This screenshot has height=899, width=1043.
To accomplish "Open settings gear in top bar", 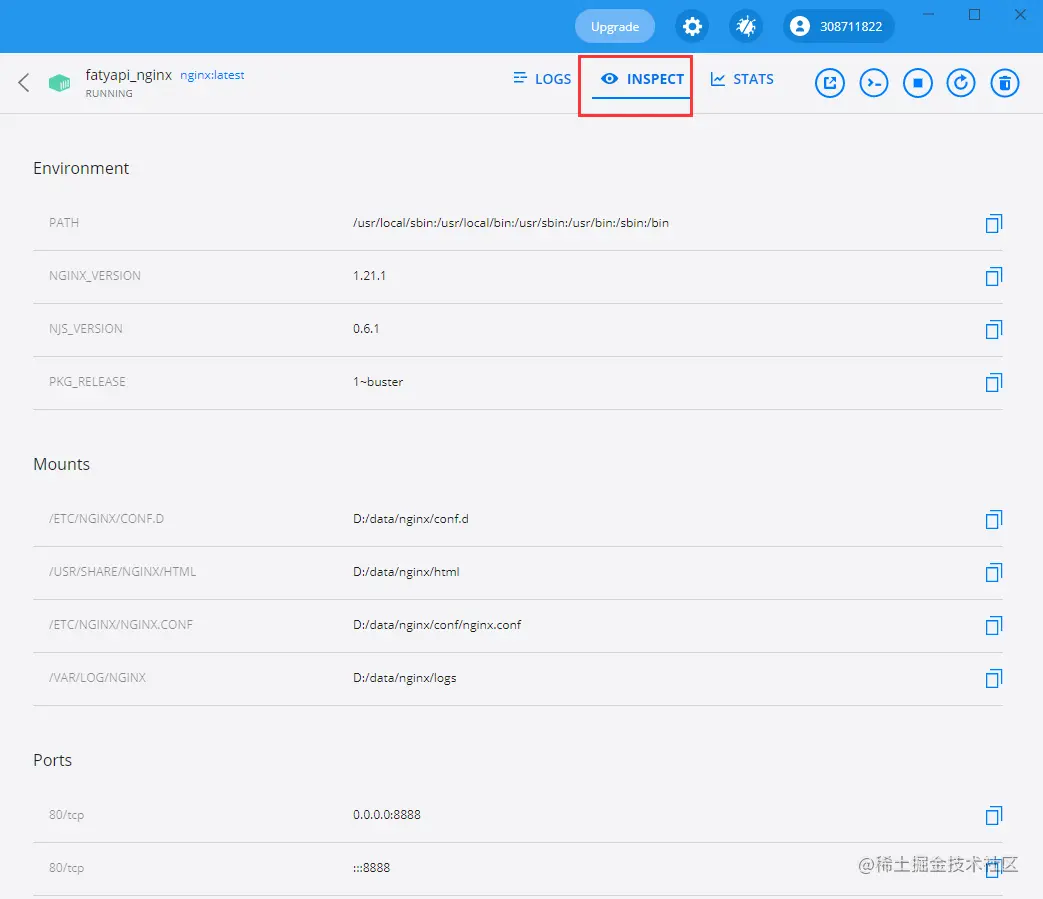I will pyautogui.click(x=692, y=27).
